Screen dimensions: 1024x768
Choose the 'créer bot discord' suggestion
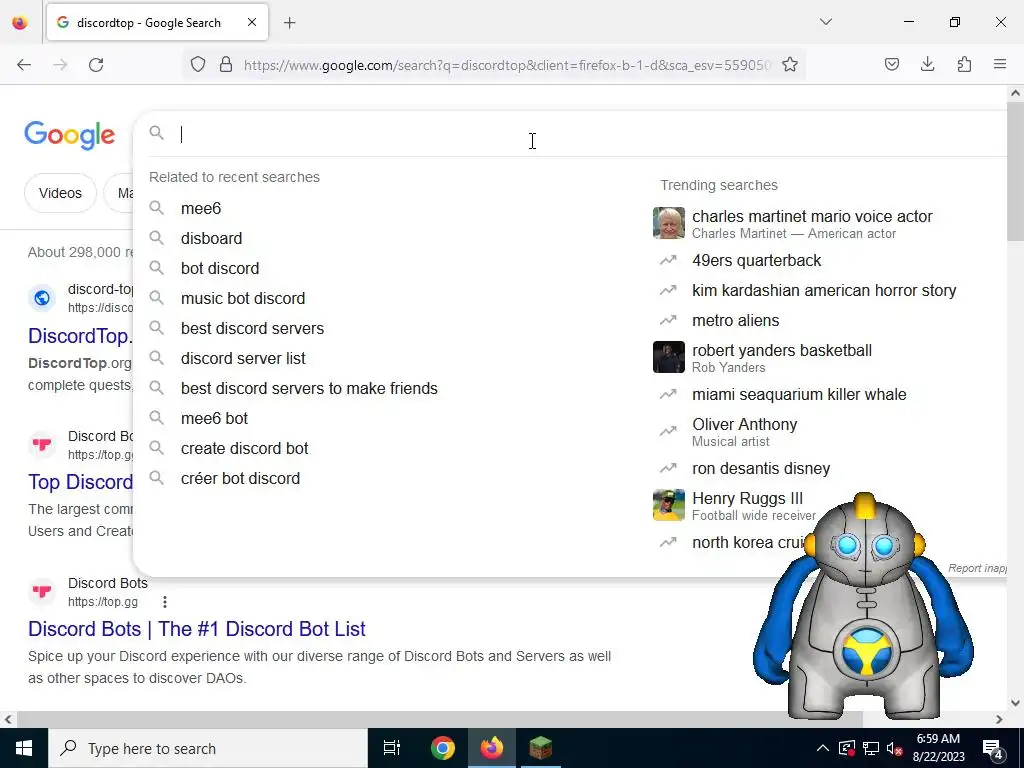(240, 479)
